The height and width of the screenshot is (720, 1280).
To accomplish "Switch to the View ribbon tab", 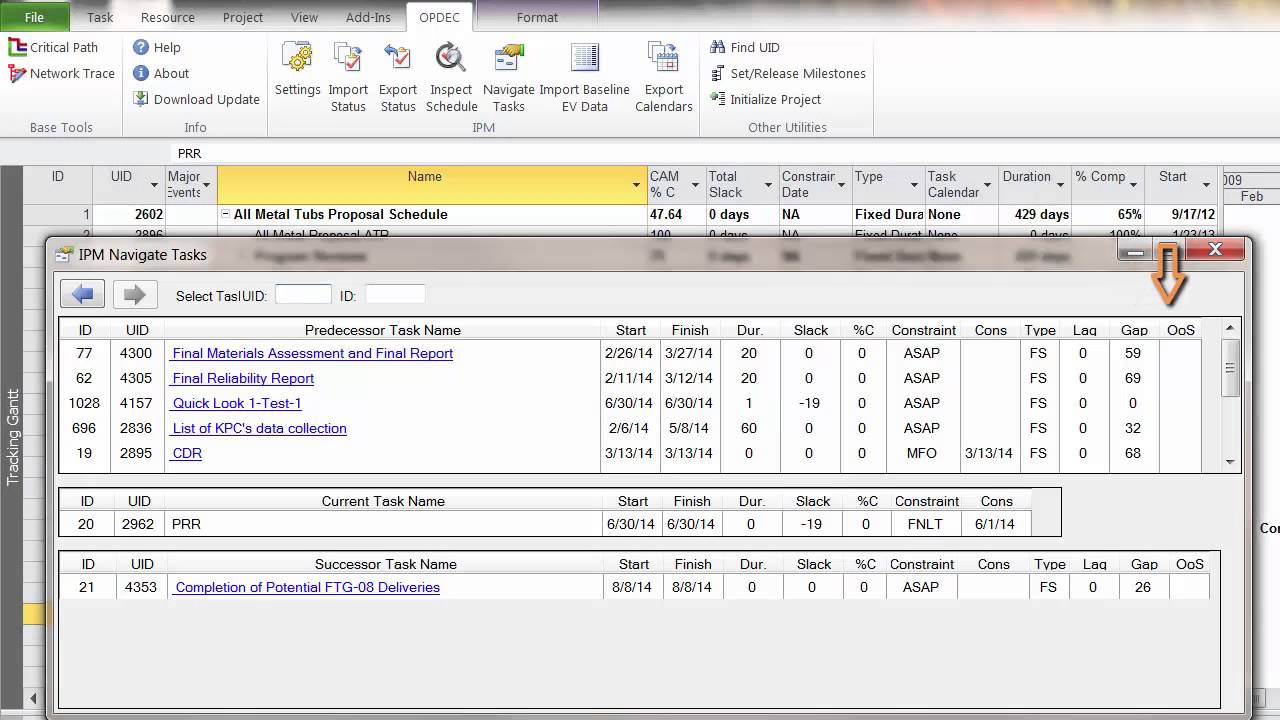I will tap(304, 17).
